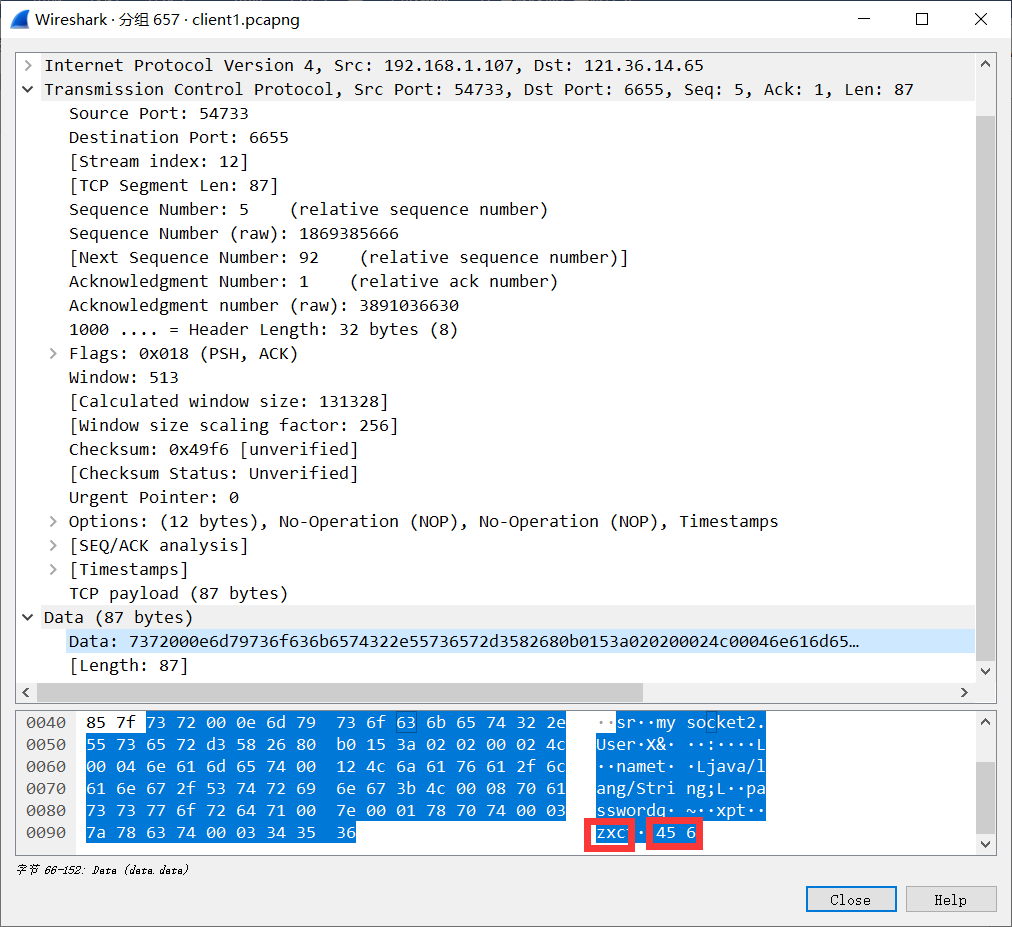This screenshot has height=927, width=1012.
Task: Collapse the Transmission Control Protocol section
Action: pyautogui.click(x=28, y=89)
